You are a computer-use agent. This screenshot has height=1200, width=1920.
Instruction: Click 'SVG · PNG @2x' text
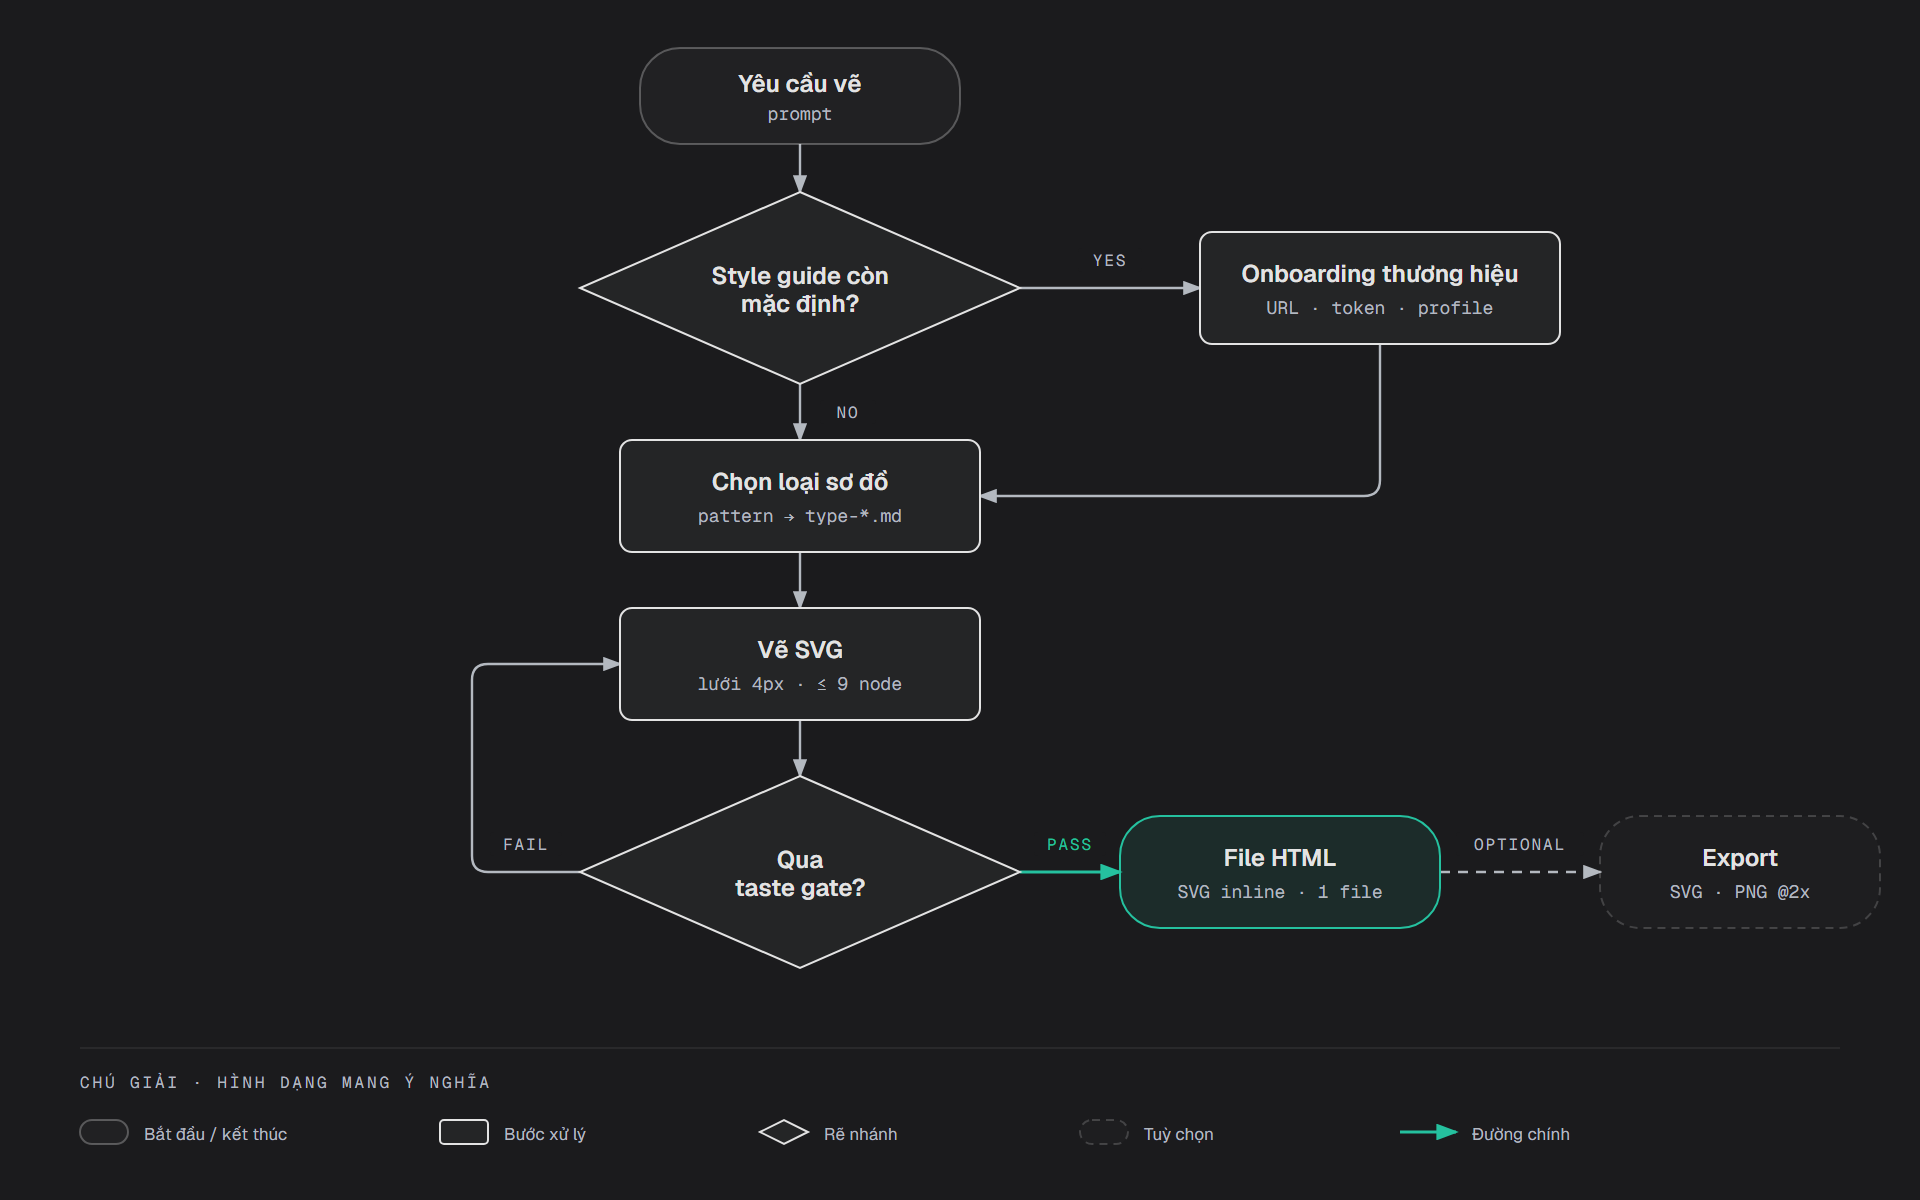click(x=1740, y=893)
